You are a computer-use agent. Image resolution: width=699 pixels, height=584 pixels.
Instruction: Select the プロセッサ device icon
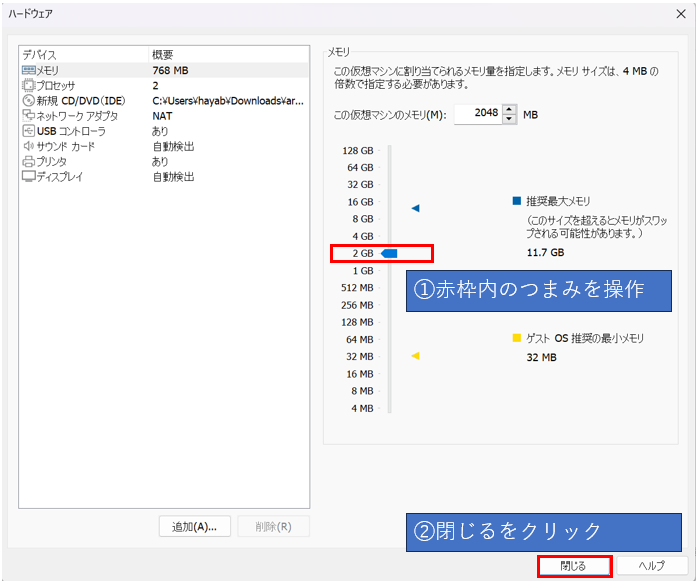tap(29, 85)
